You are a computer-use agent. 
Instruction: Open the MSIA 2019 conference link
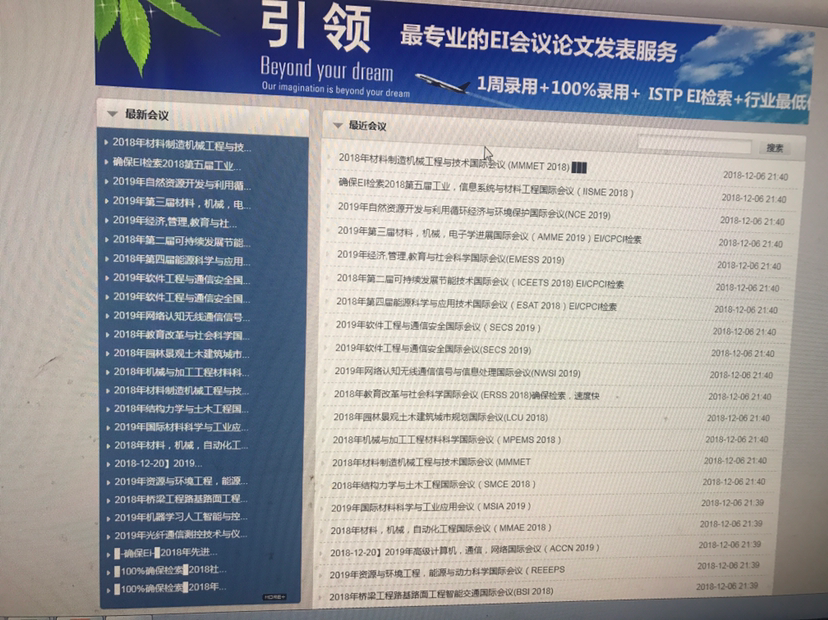click(x=431, y=507)
